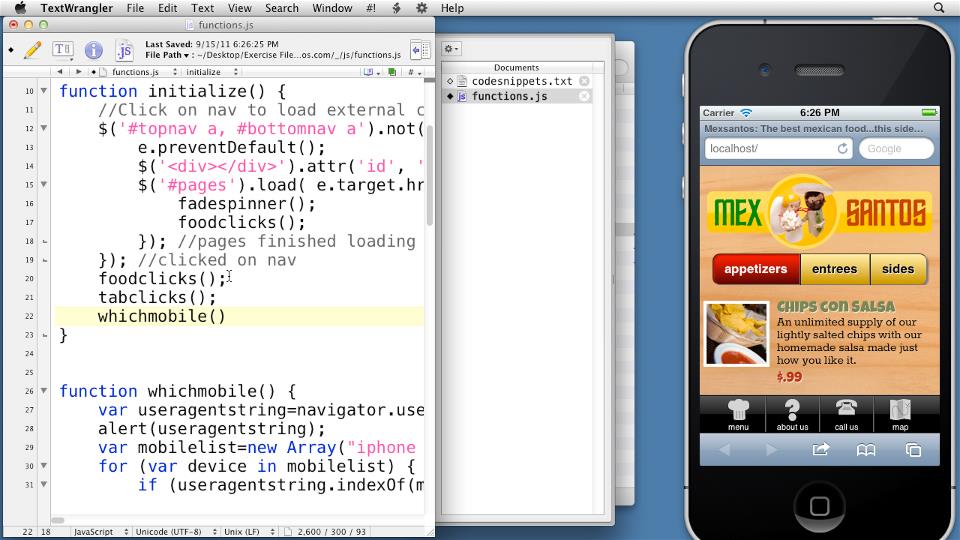The width and height of the screenshot is (960, 540).
Task: Select codesnippets.txt in Documents list
Action: click(x=522, y=81)
